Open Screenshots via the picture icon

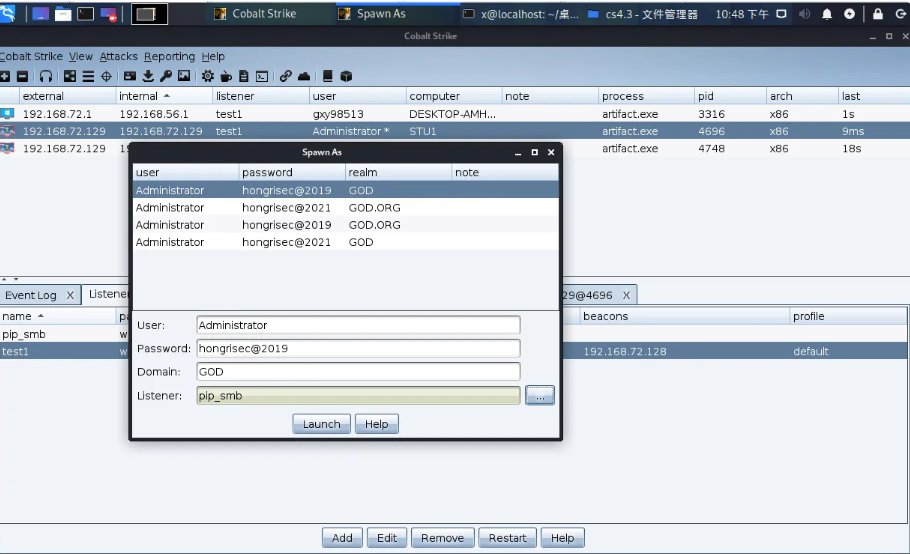[x=184, y=76]
